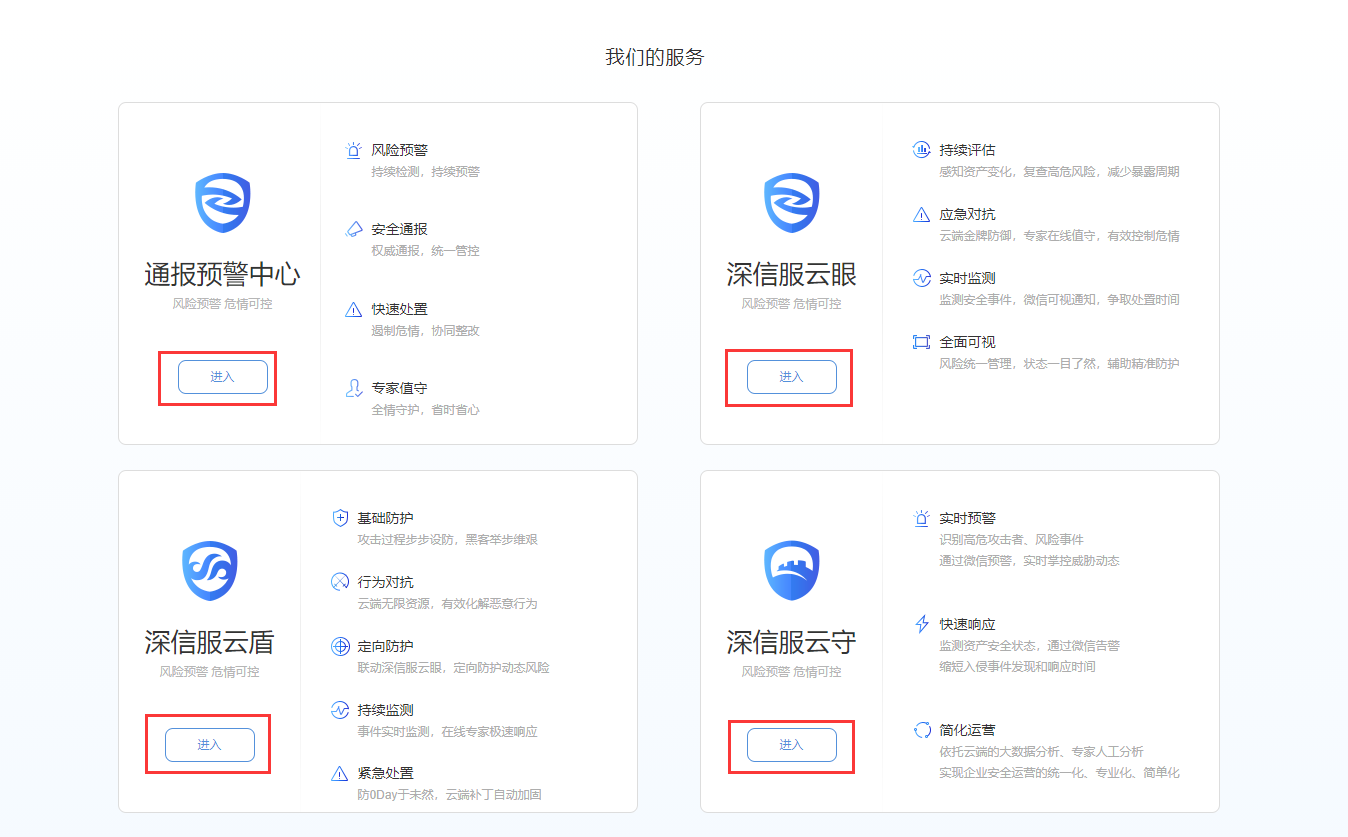
Task: Click the 快速响应 feature label
Action: click(967, 624)
